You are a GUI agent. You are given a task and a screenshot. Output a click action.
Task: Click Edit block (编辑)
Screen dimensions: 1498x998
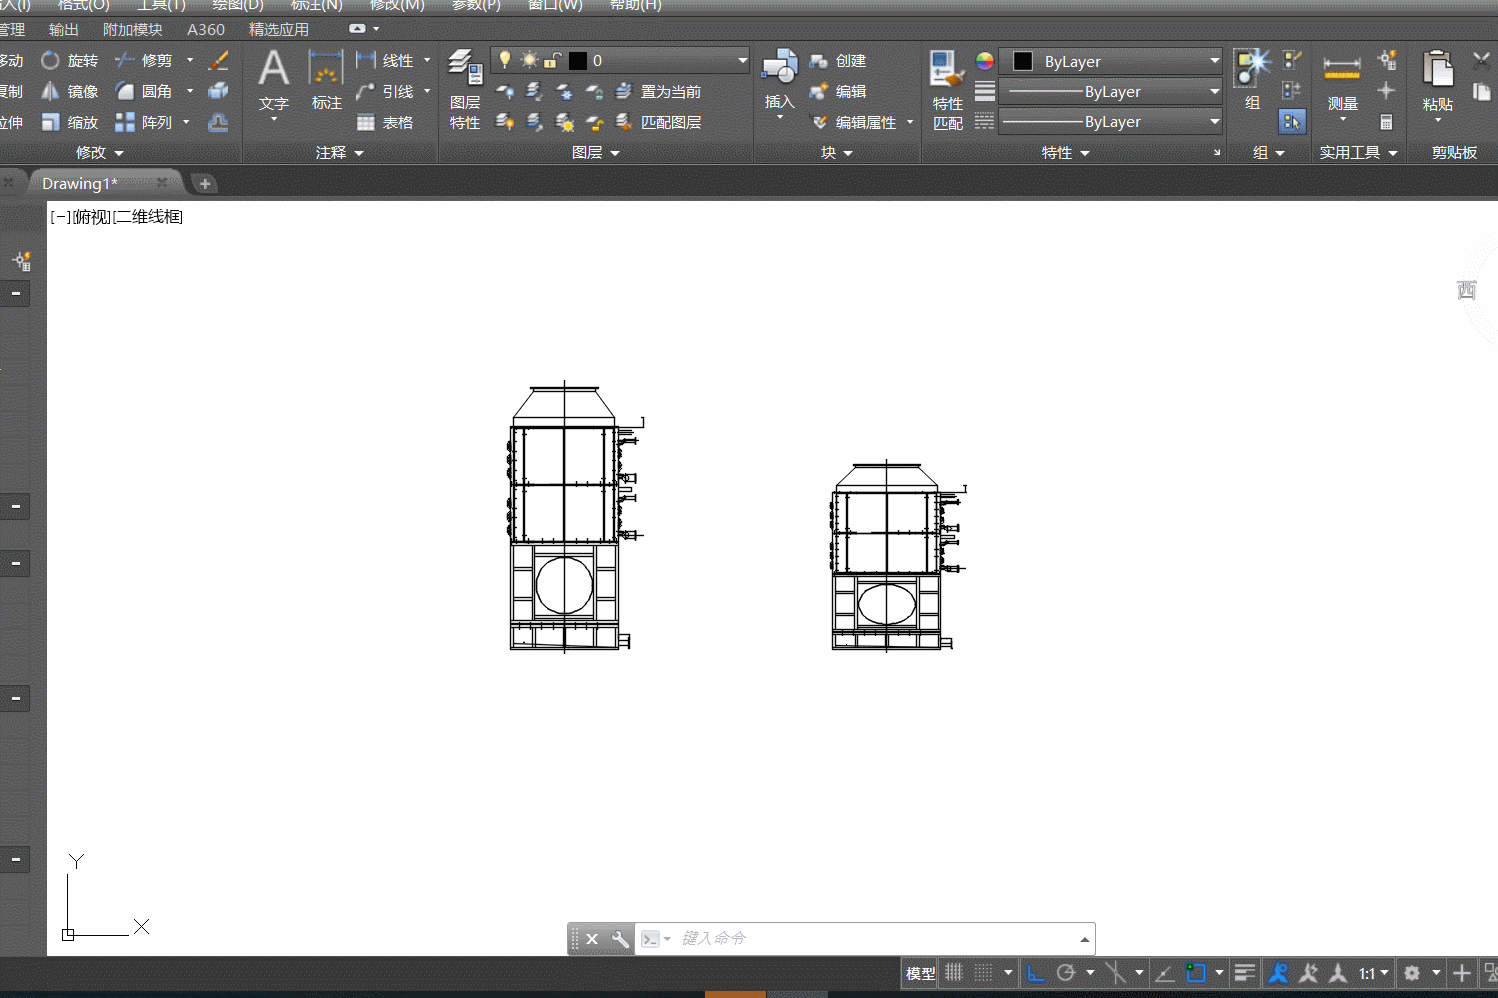(x=837, y=92)
